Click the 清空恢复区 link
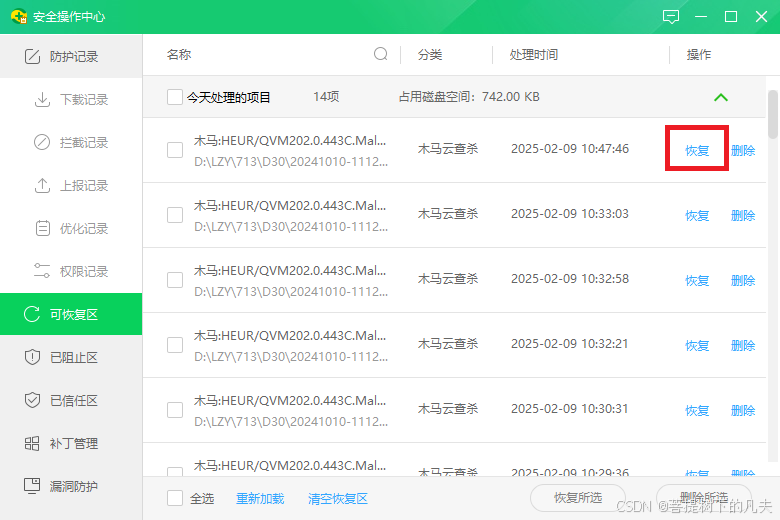 pyautogui.click(x=337, y=499)
